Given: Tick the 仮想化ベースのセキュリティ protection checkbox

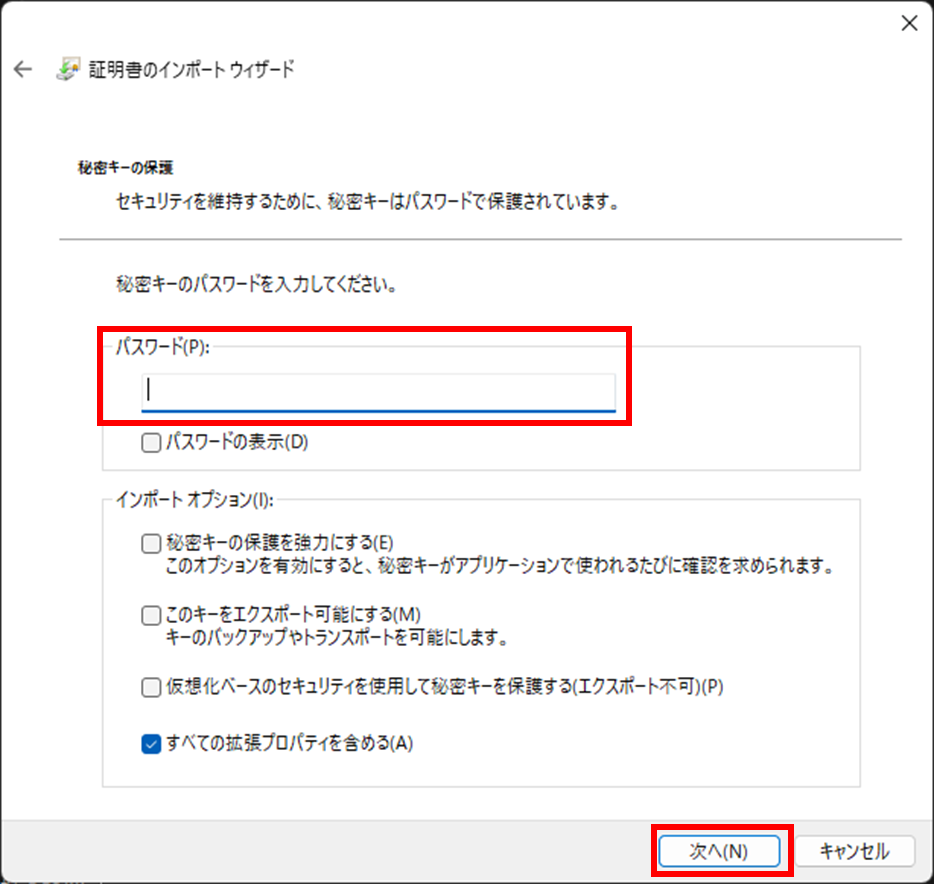Looking at the screenshot, I should pyautogui.click(x=151, y=687).
